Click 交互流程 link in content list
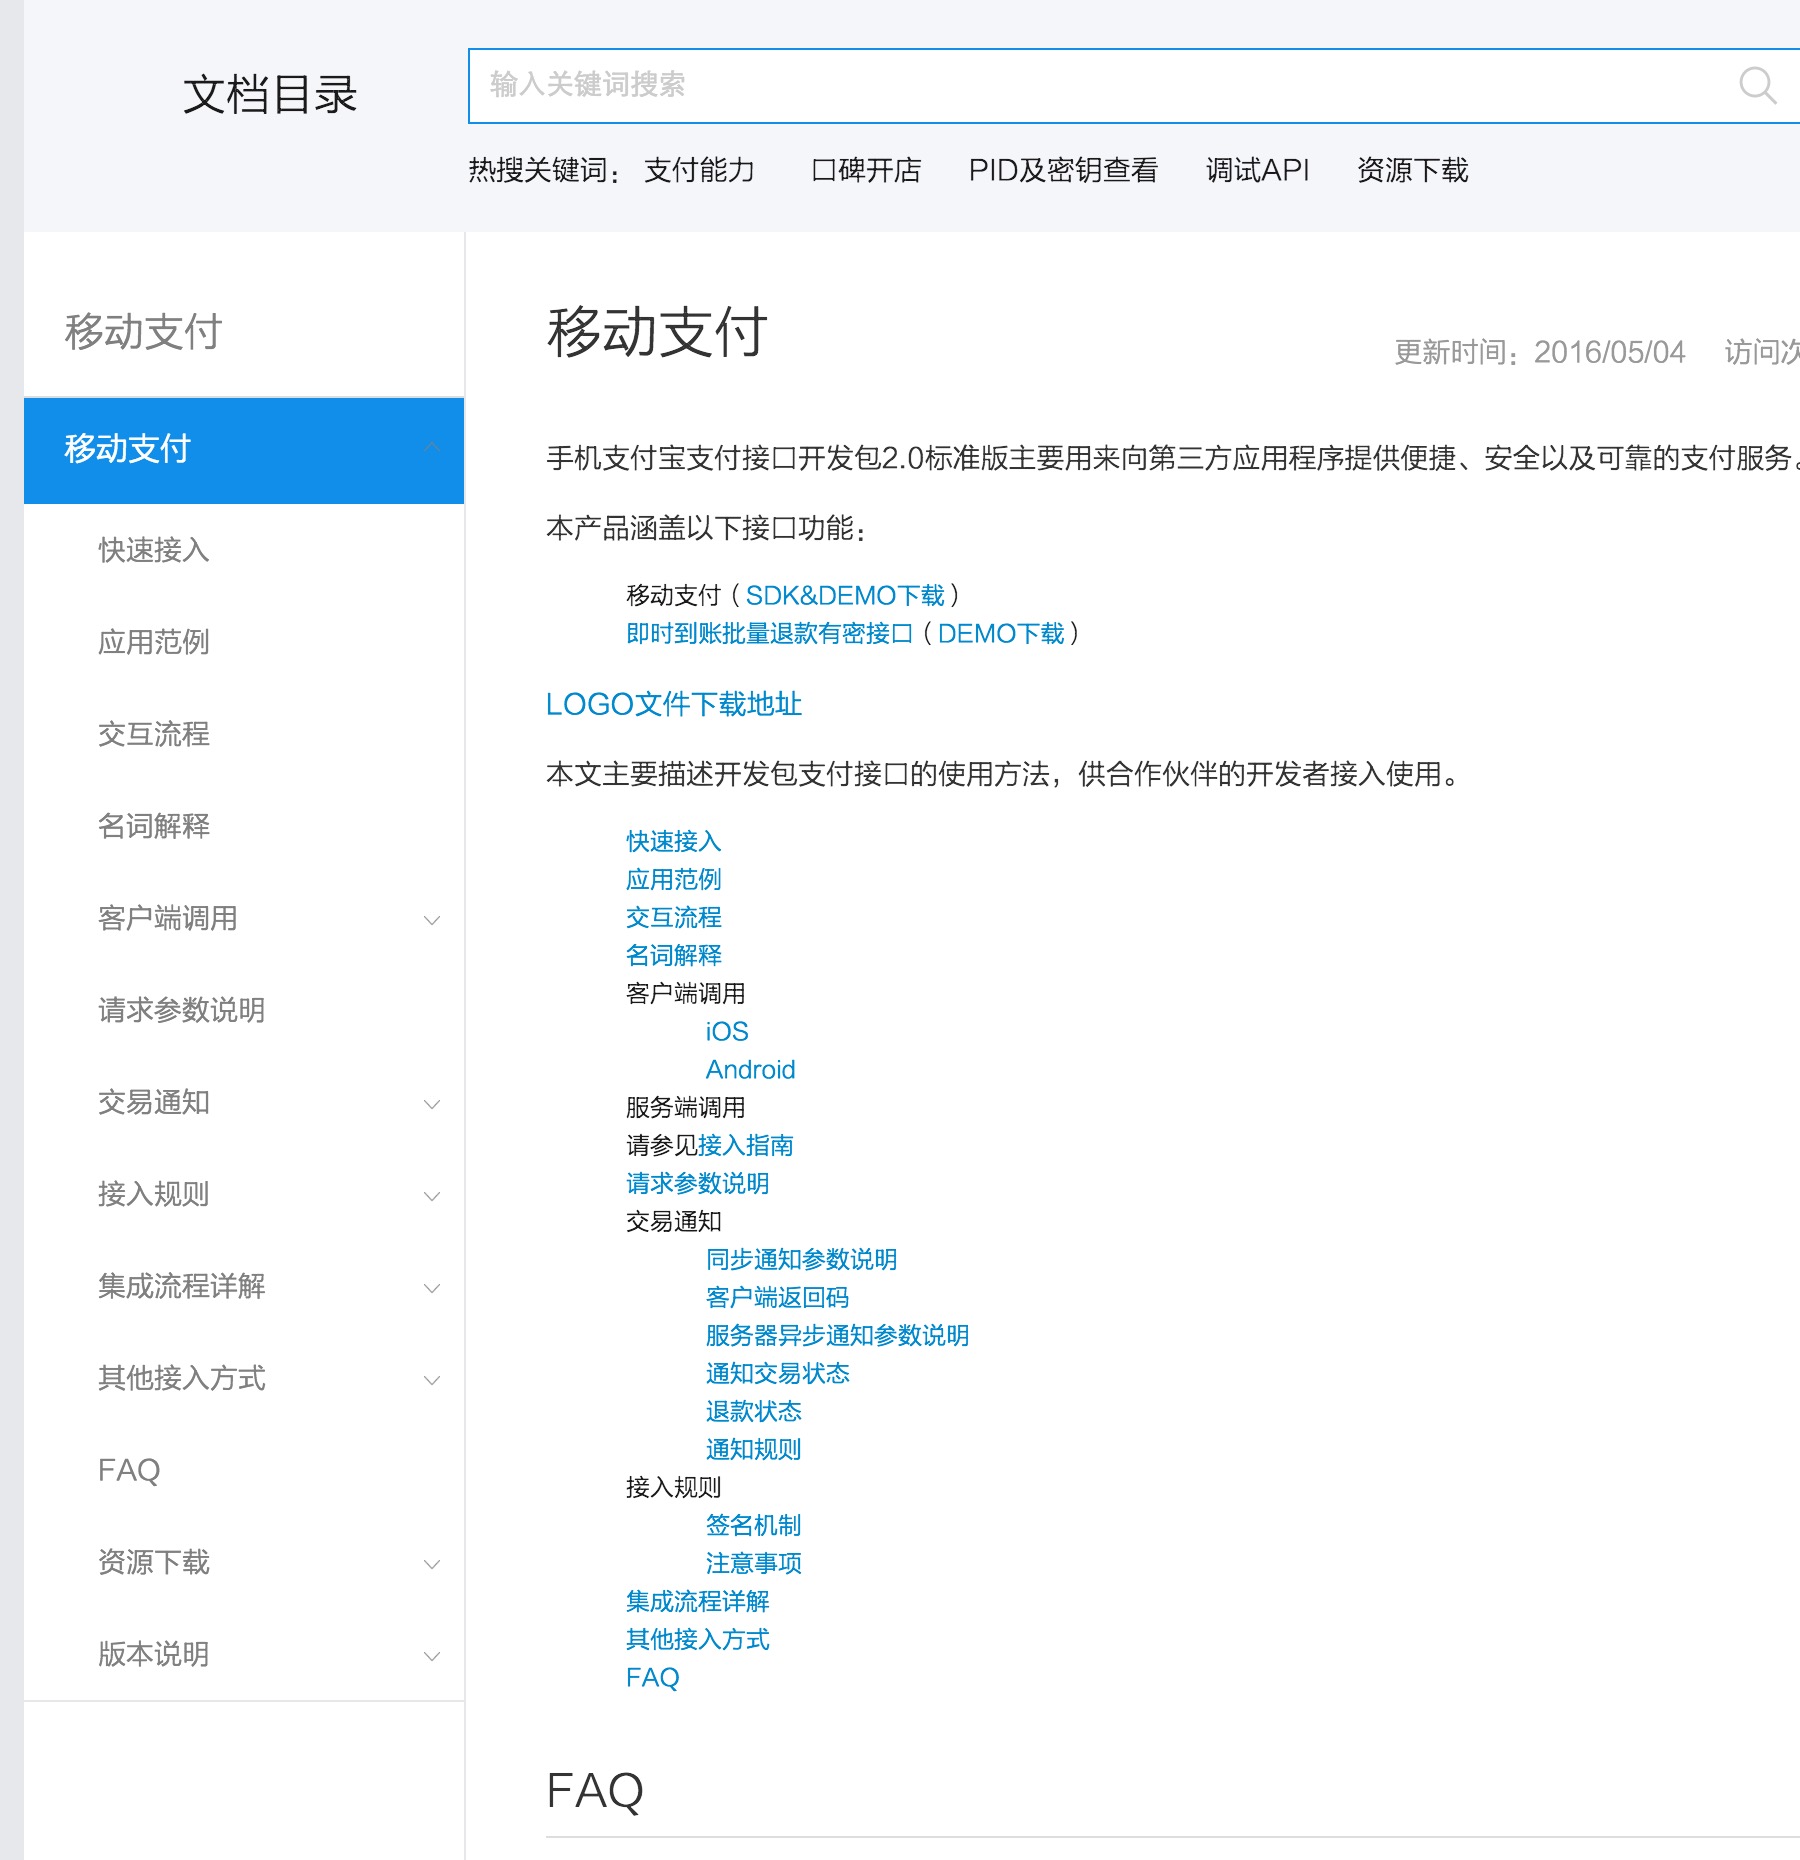Image resolution: width=1800 pixels, height=1860 pixels. click(x=674, y=918)
